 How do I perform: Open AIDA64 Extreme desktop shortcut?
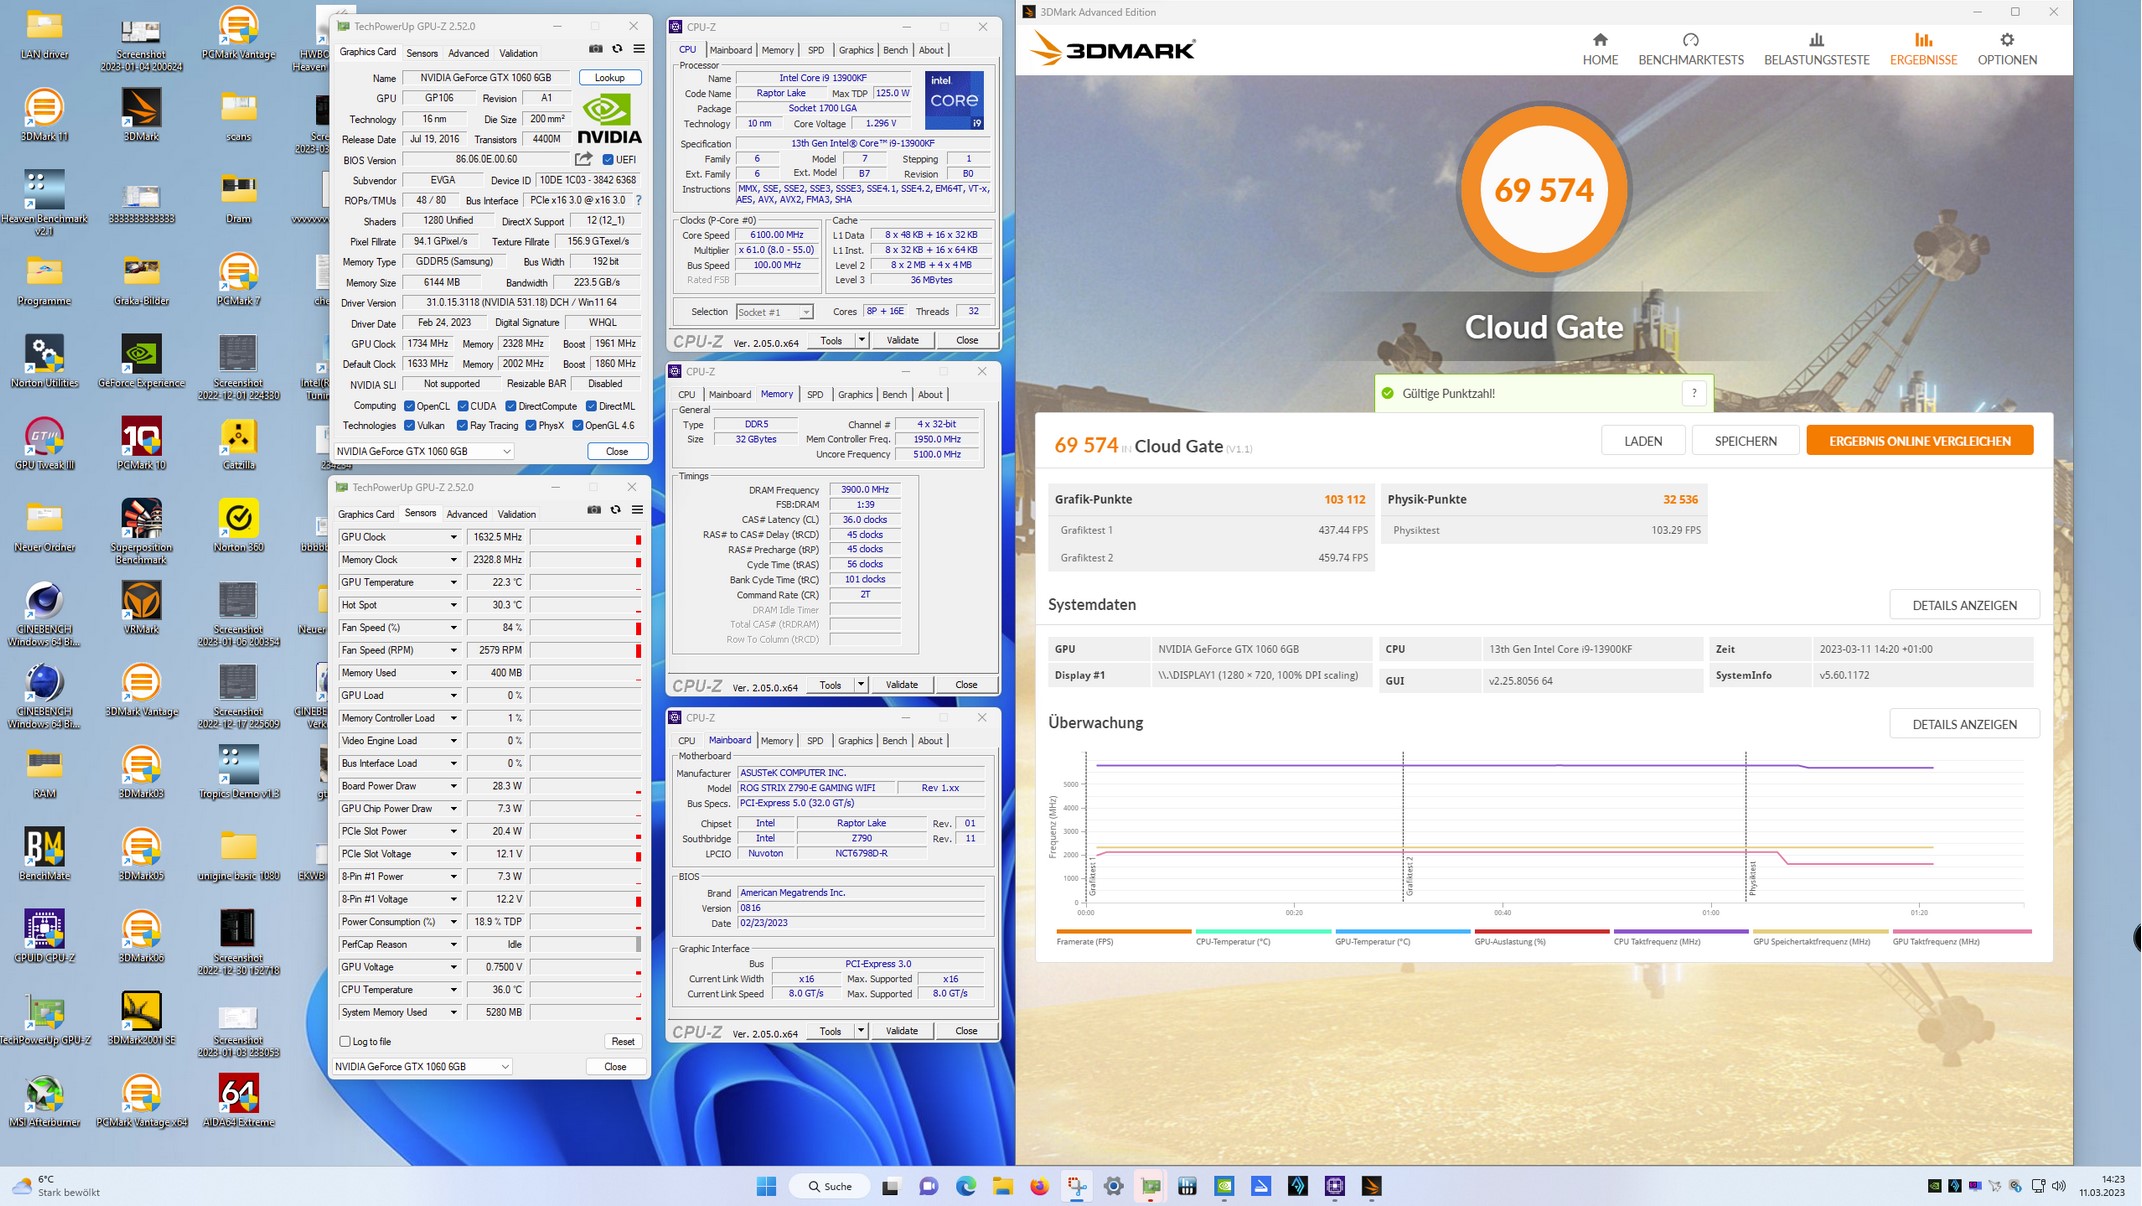(x=238, y=1100)
